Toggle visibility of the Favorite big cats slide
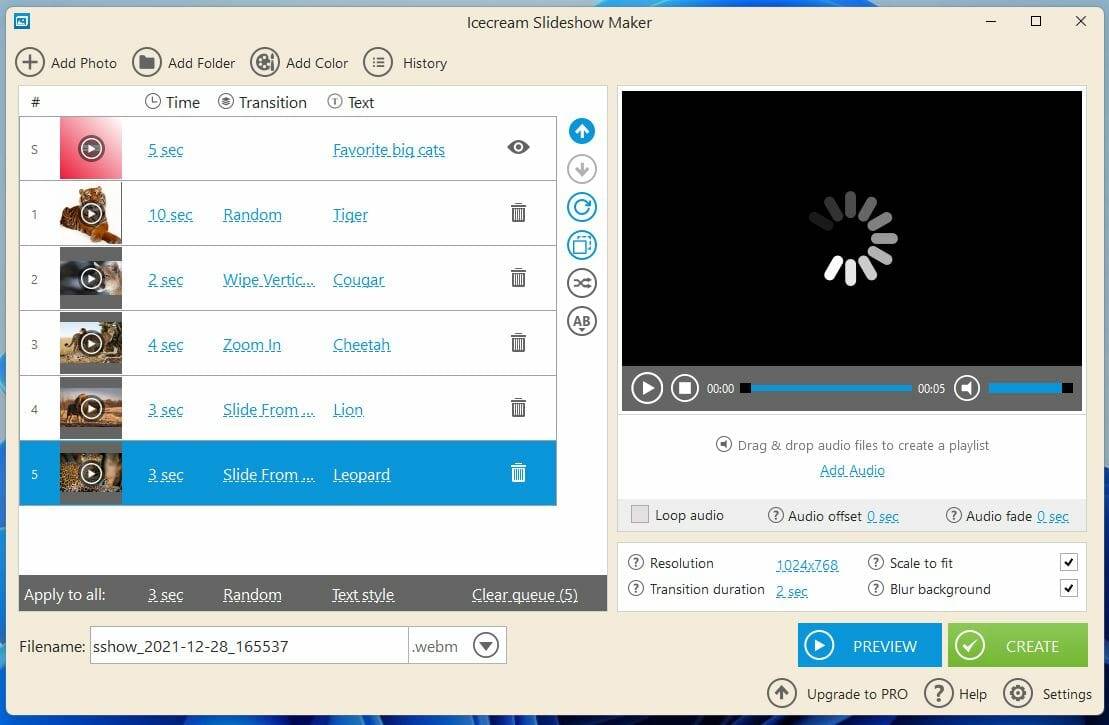The height and width of the screenshot is (725, 1109). pos(518,147)
